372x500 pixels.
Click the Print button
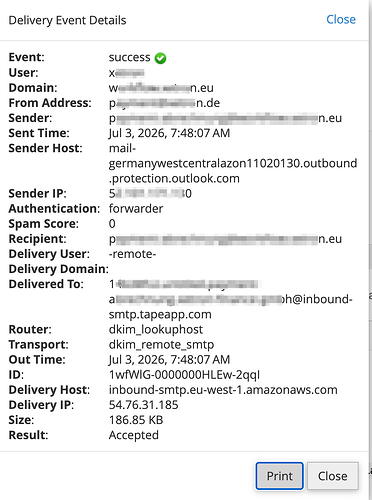pos(279,476)
